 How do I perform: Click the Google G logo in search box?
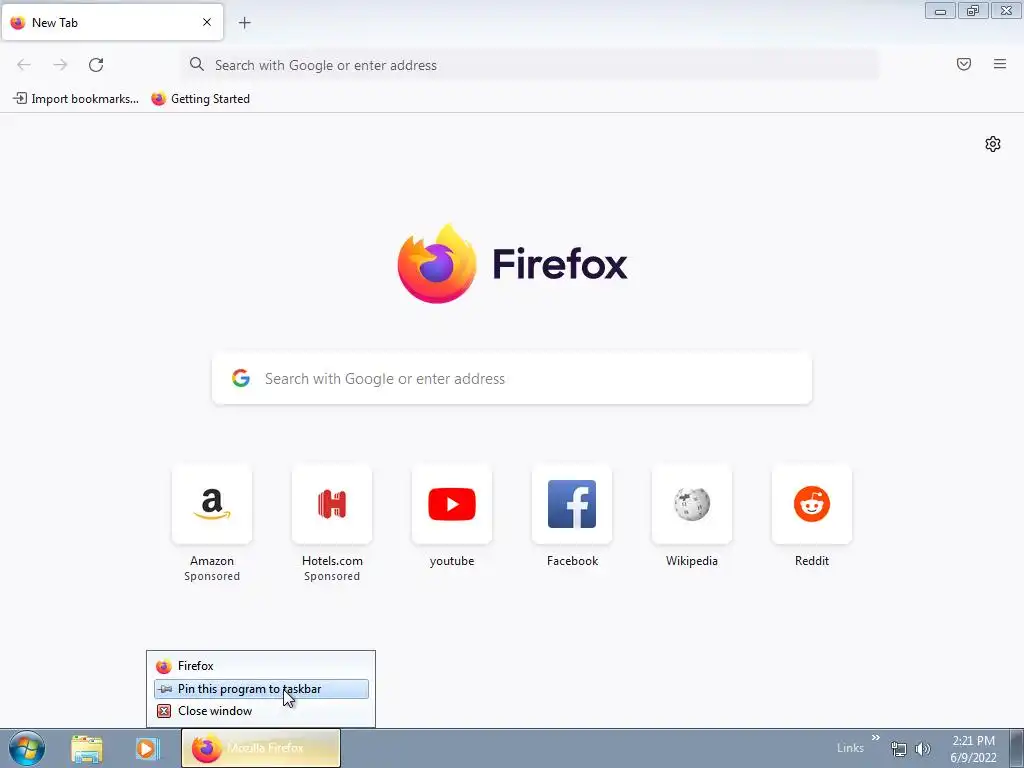(241, 378)
